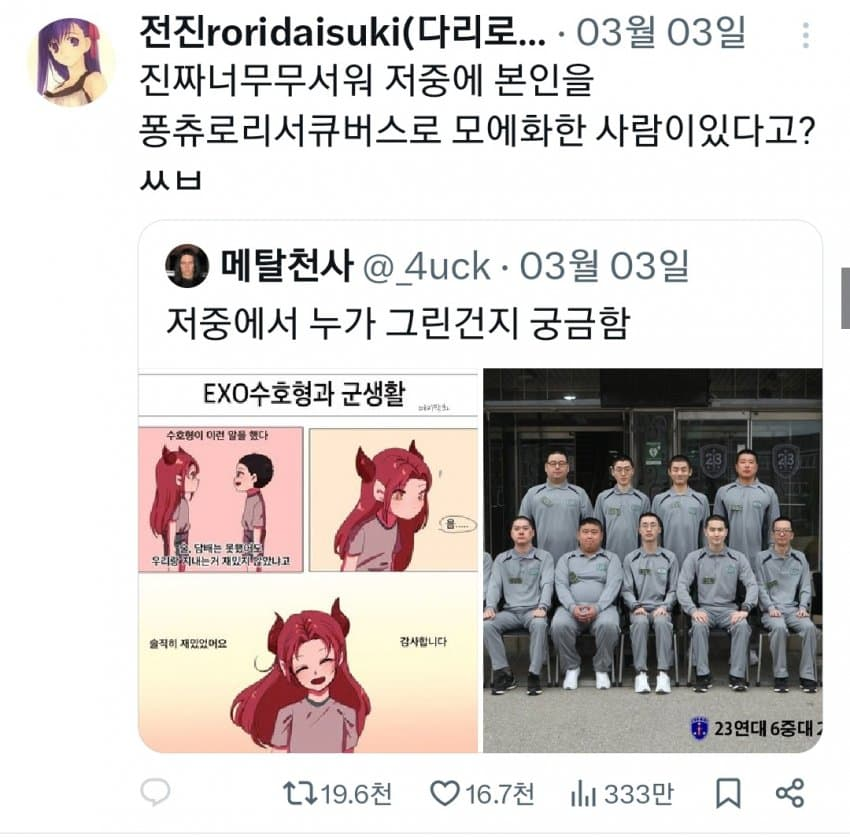850x838 pixels.
Task: Click the retweet arrows icon
Action: (x=299, y=793)
